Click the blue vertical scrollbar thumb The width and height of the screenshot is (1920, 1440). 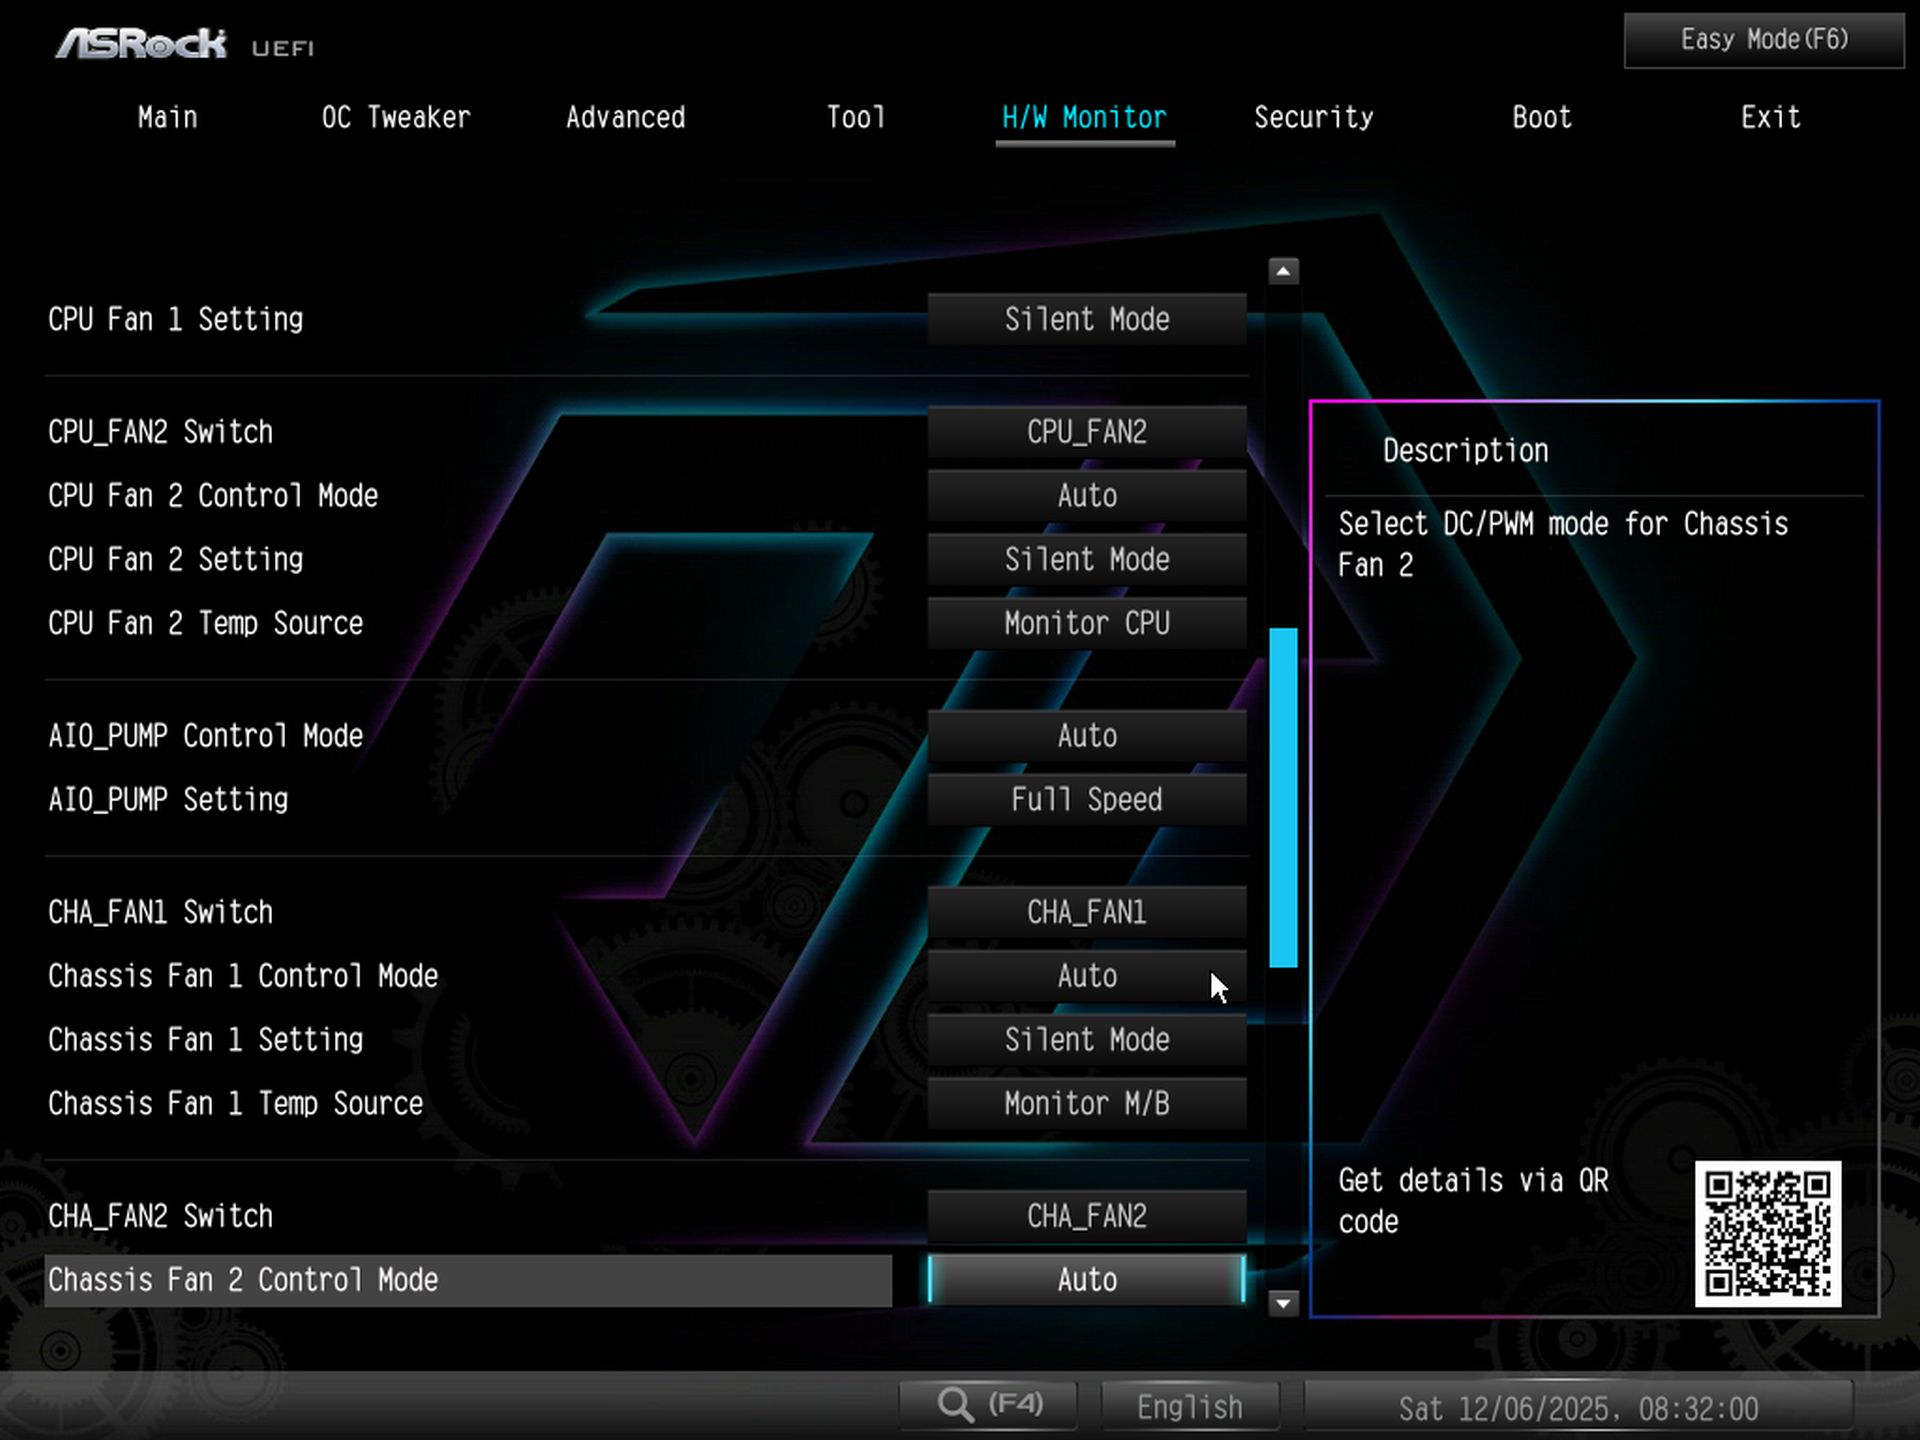tap(1283, 797)
